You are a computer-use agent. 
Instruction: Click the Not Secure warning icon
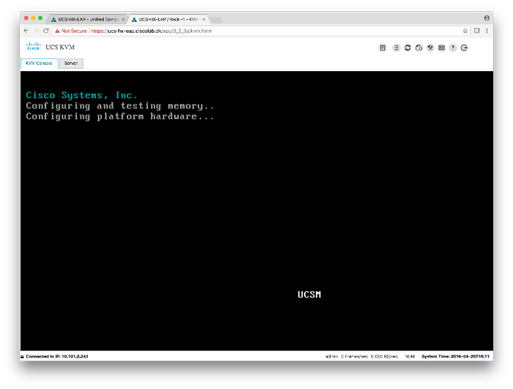point(57,31)
